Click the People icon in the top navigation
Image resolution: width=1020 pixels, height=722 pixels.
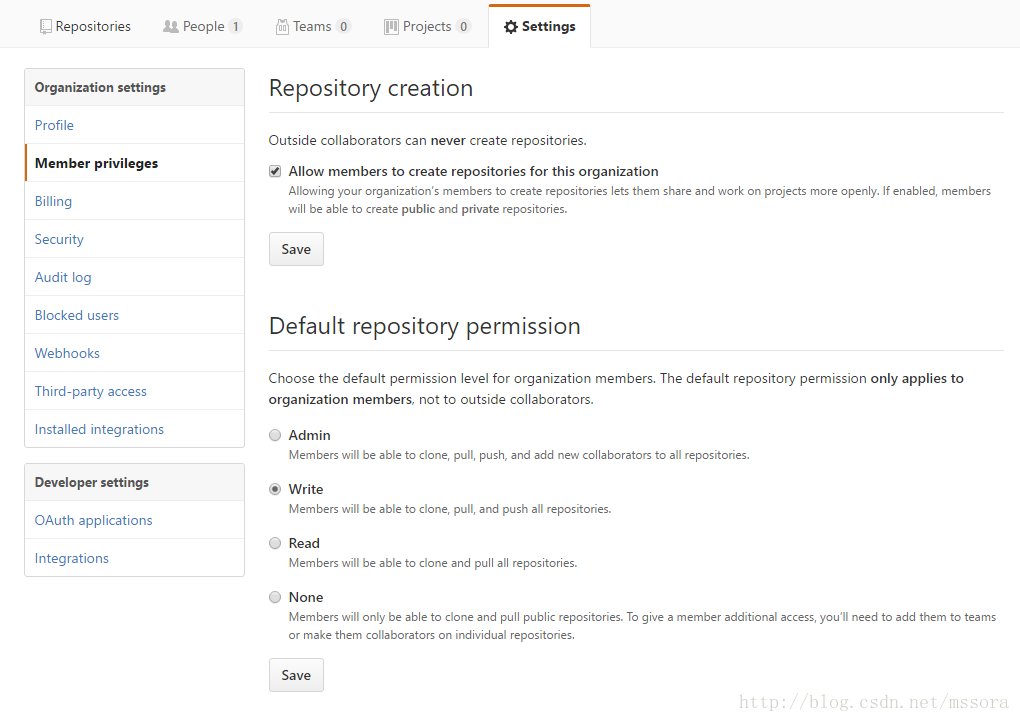(x=170, y=25)
